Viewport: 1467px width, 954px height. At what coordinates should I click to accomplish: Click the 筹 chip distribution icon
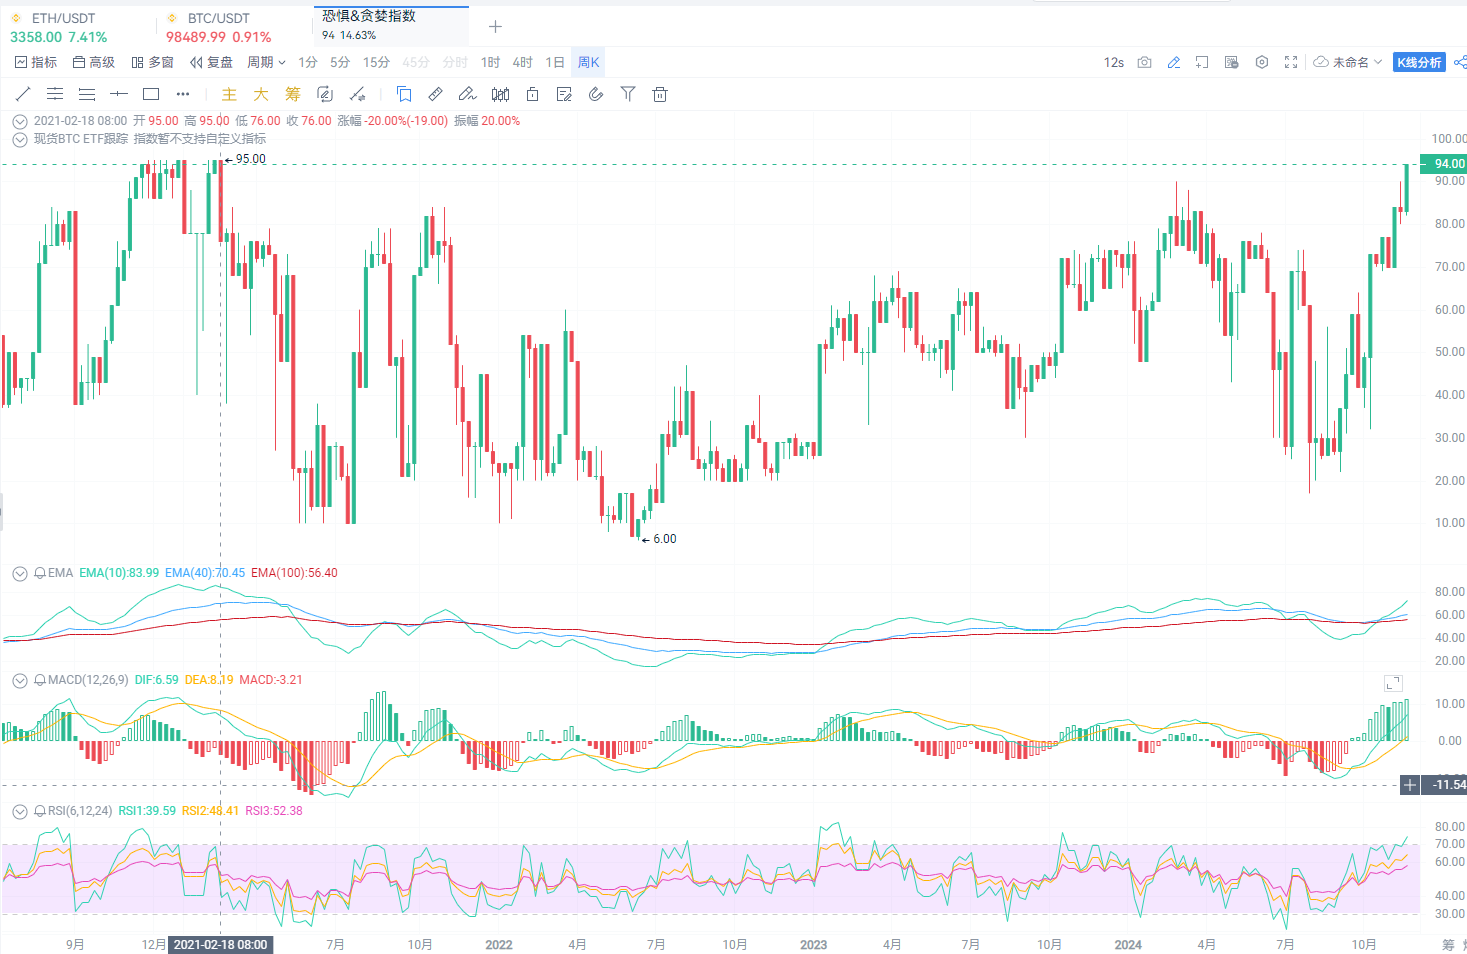(x=292, y=94)
